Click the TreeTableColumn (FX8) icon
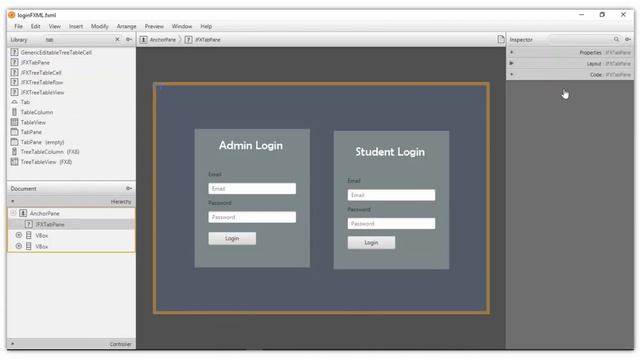The image size is (640, 360). pos(14,152)
